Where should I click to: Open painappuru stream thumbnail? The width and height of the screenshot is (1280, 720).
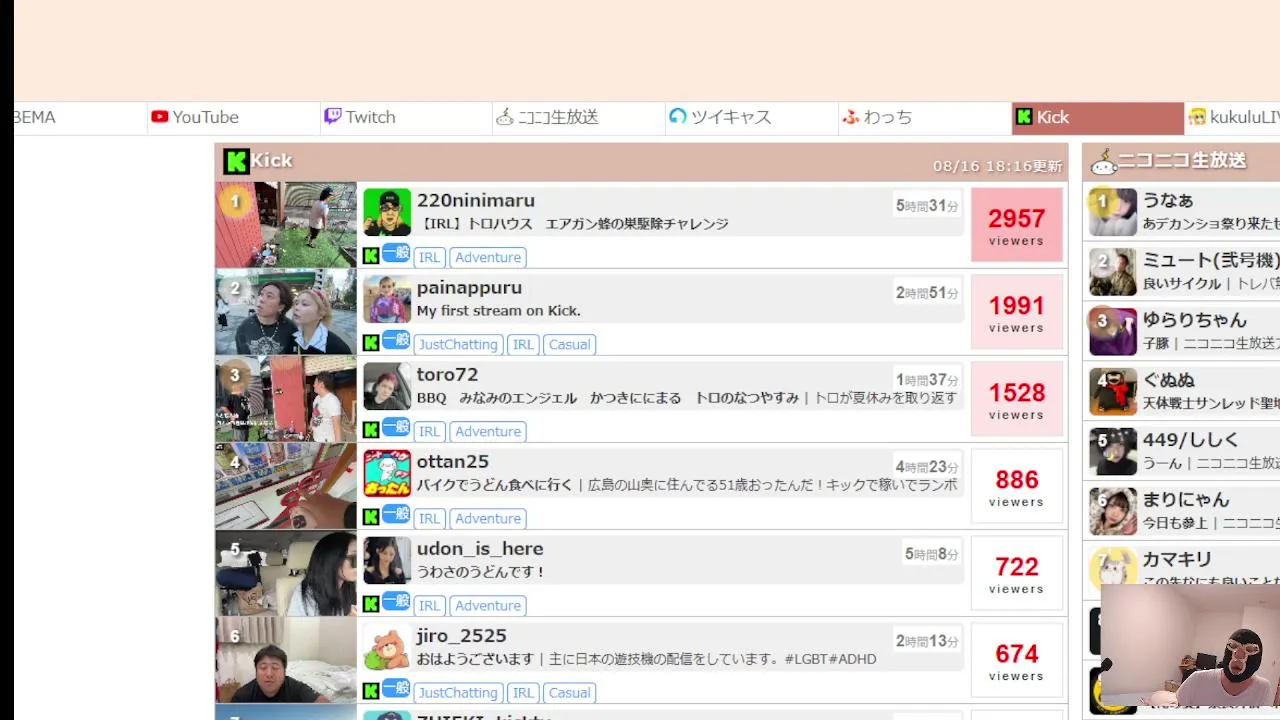[x=286, y=312]
